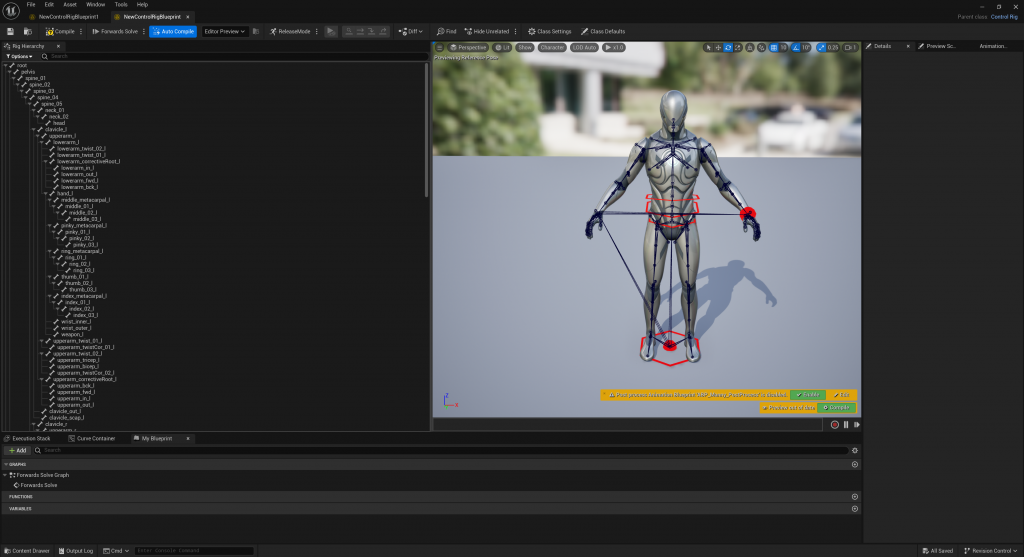Click the green Enable button in the warning

click(x=807, y=395)
